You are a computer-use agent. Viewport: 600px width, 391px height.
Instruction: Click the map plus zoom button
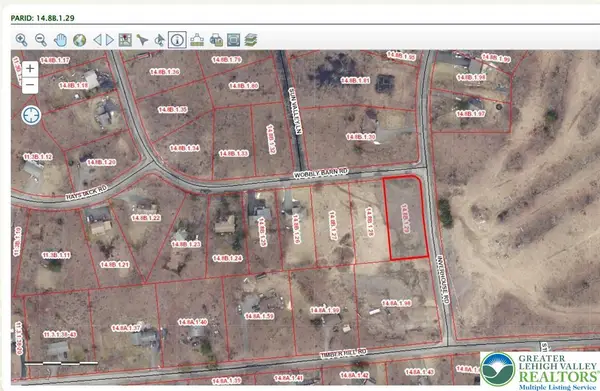click(30, 69)
